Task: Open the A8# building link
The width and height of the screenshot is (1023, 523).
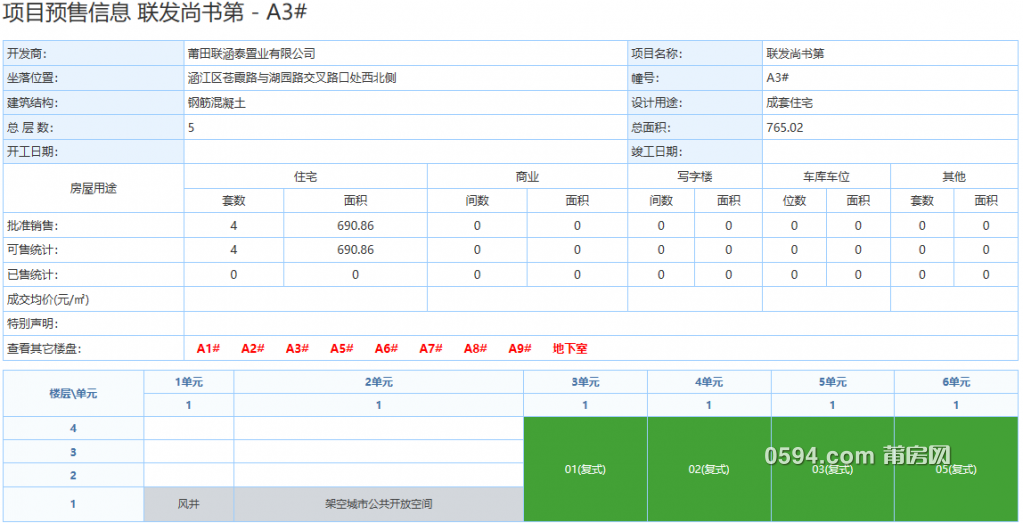Action: click(x=476, y=349)
